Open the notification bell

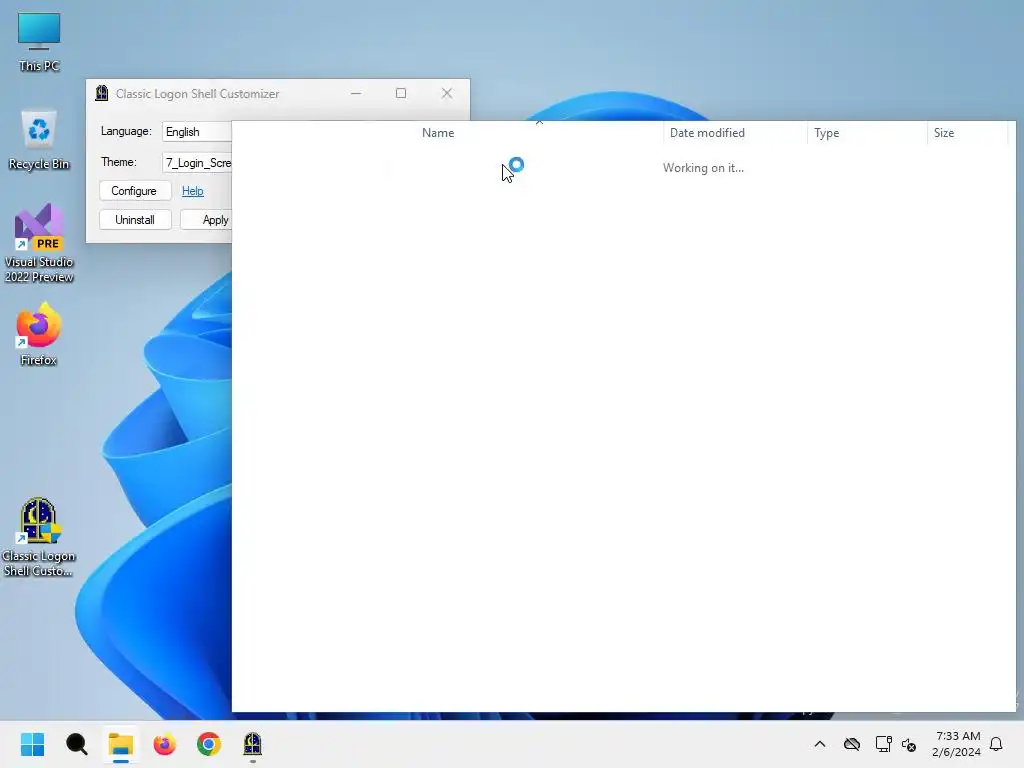[x=997, y=744]
